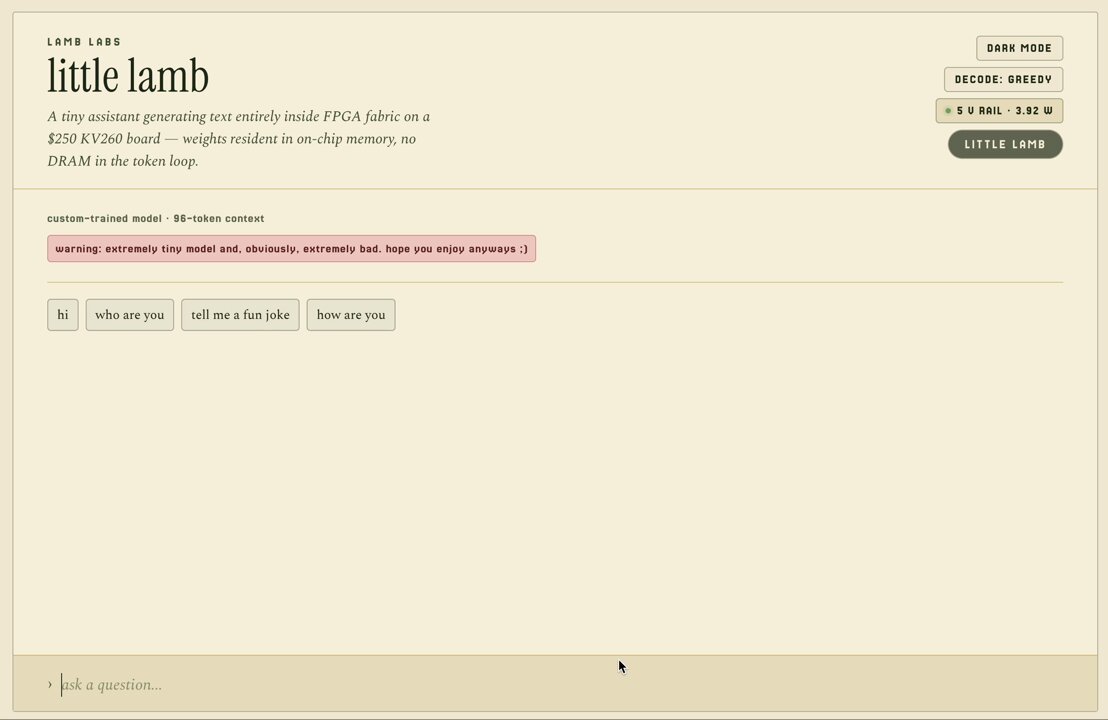Toggle the Dark Mode button
1108x720 pixels.
pyautogui.click(x=1019, y=48)
